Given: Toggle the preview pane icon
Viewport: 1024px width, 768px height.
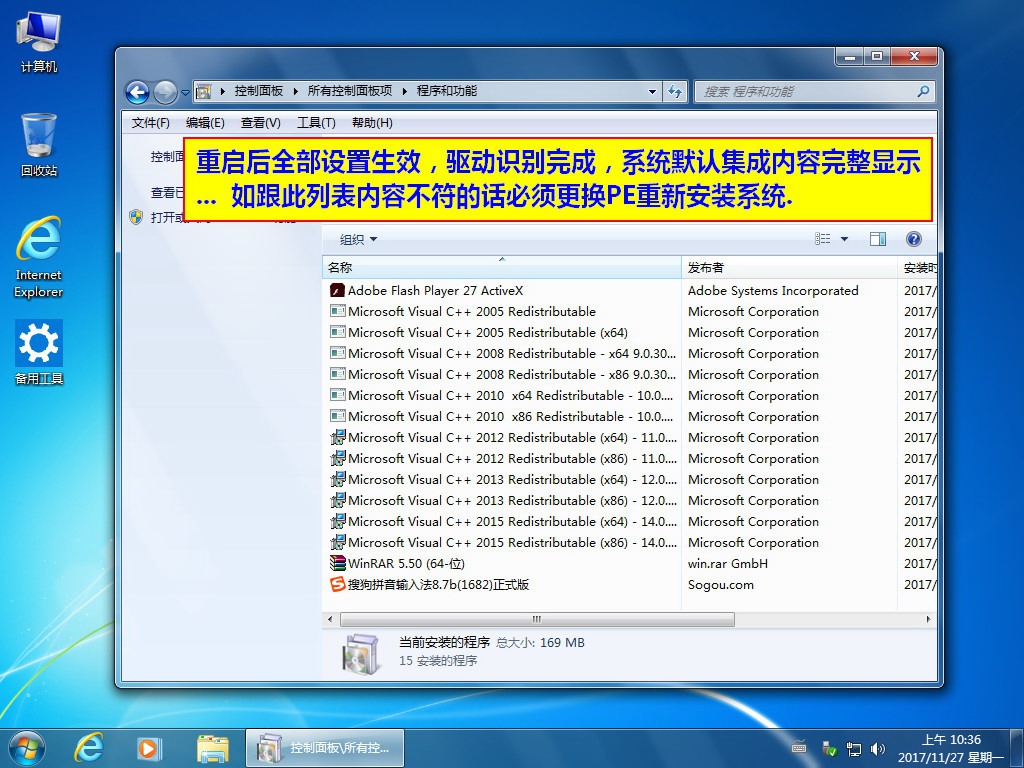Looking at the screenshot, I should pyautogui.click(x=878, y=239).
